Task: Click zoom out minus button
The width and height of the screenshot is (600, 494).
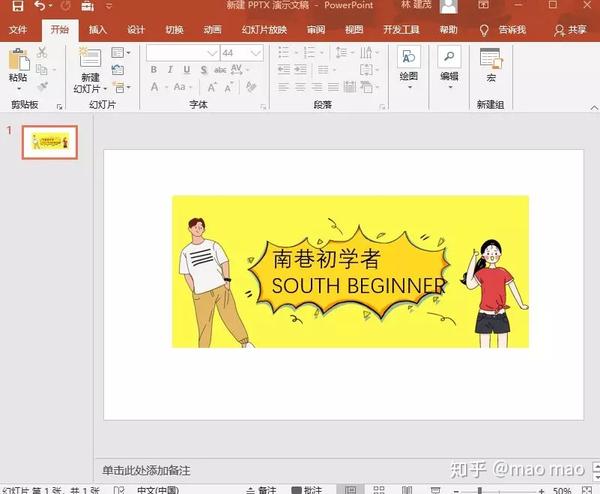Action: (x=456, y=491)
